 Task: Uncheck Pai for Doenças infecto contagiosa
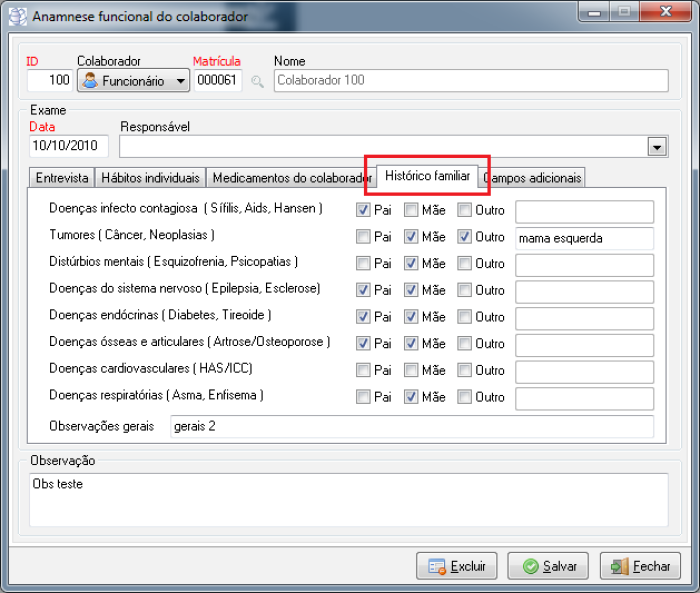(364, 211)
